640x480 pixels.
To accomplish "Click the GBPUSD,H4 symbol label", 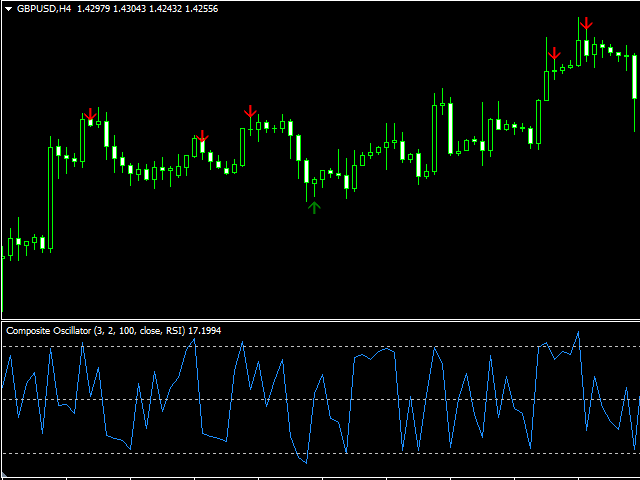I will (x=44, y=9).
